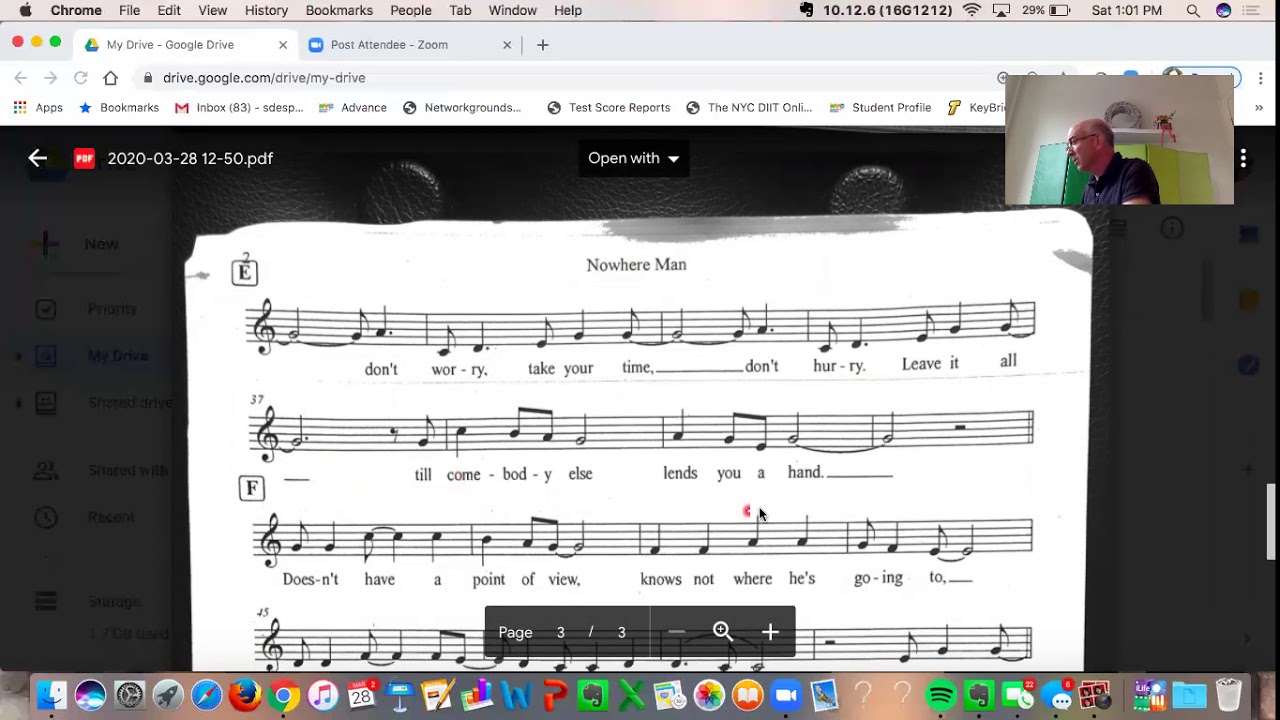The height and width of the screenshot is (720, 1280).
Task: Open the Apple menu
Action: click(x=25, y=10)
